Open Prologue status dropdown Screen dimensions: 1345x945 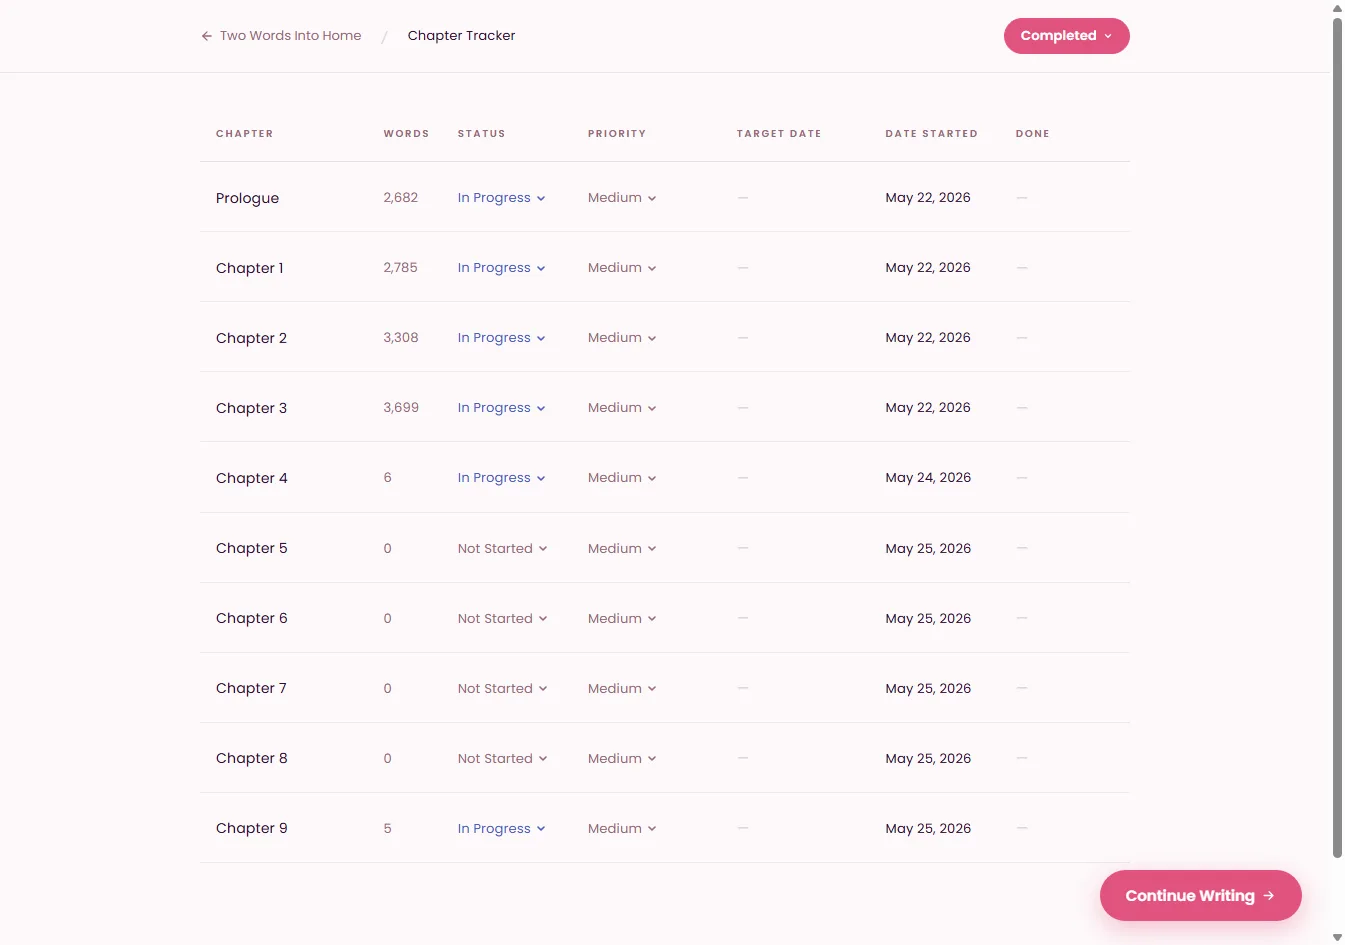coord(501,198)
